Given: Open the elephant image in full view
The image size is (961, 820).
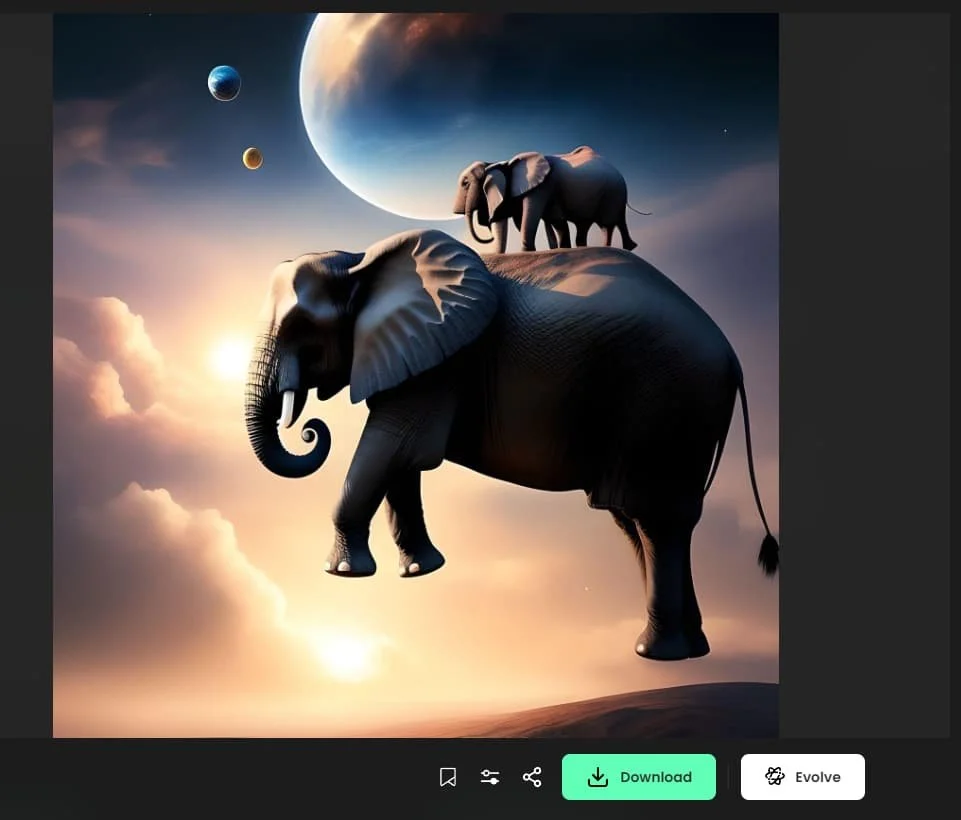Looking at the screenshot, I should point(415,375).
